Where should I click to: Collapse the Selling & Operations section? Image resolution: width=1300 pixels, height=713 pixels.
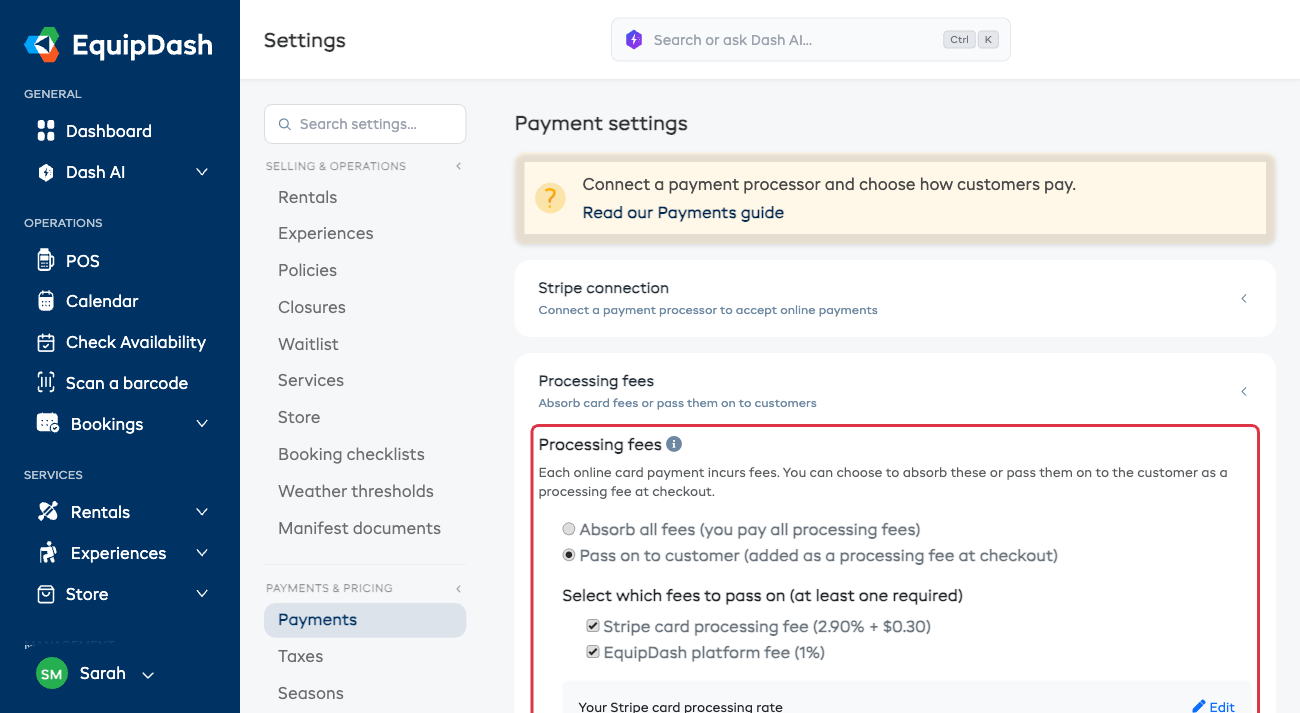click(x=458, y=166)
